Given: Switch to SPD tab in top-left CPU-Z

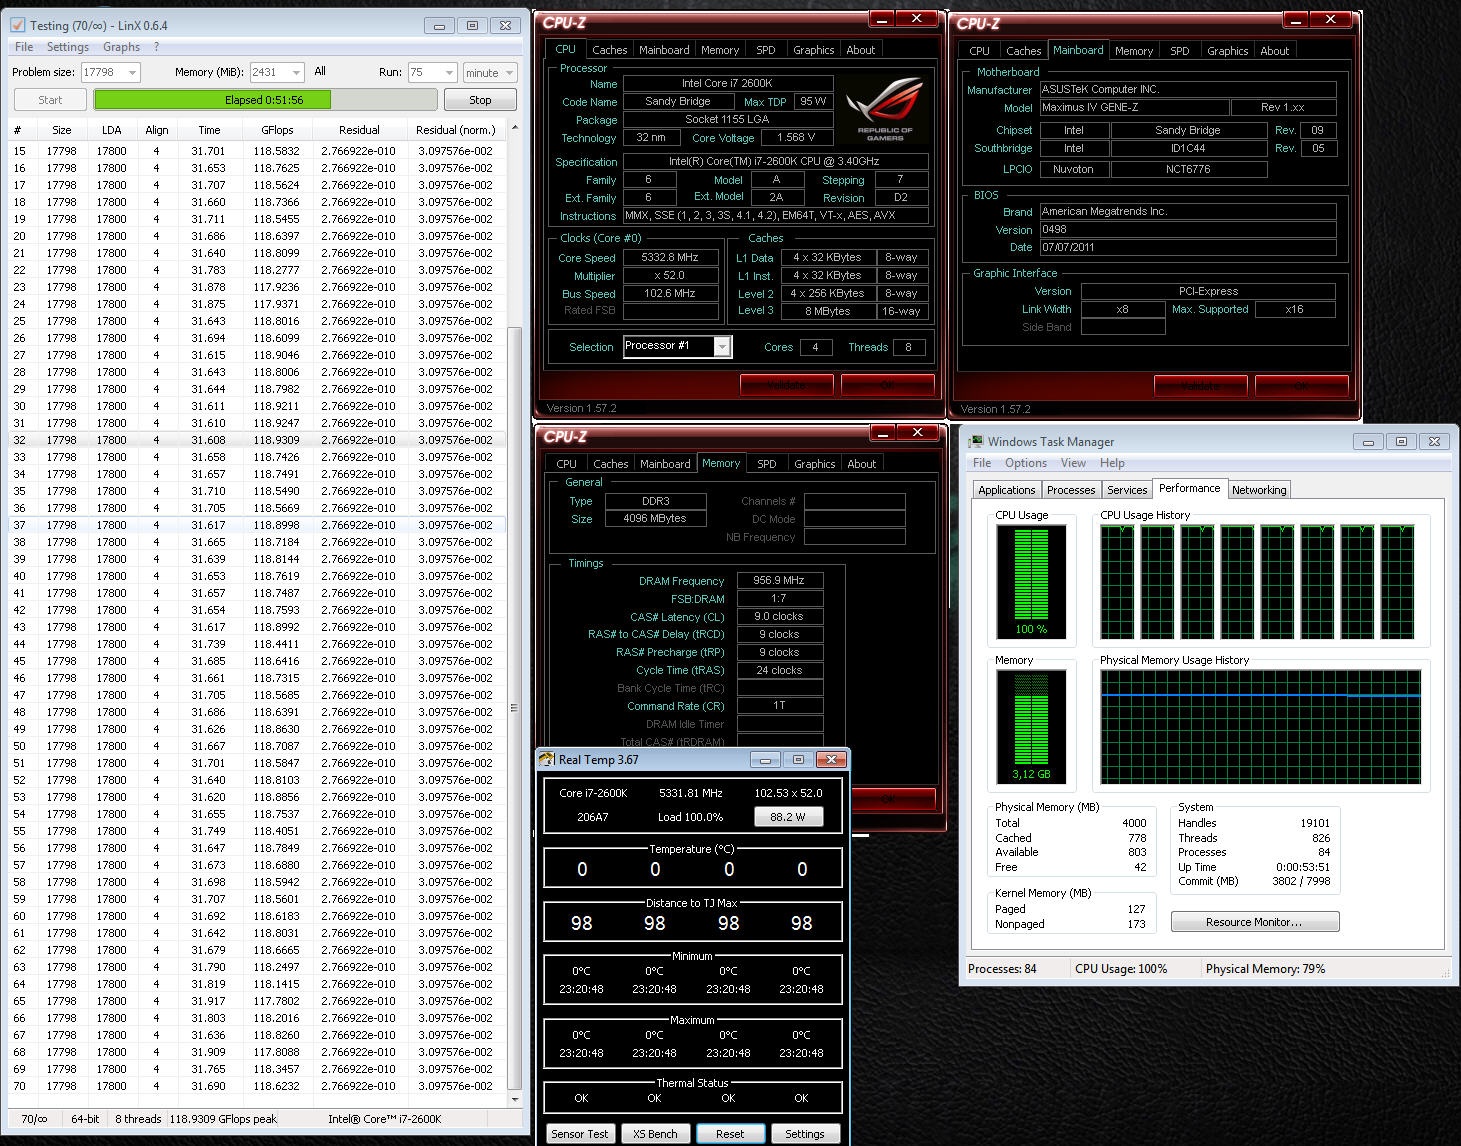Looking at the screenshot, I should coord(766,50).
